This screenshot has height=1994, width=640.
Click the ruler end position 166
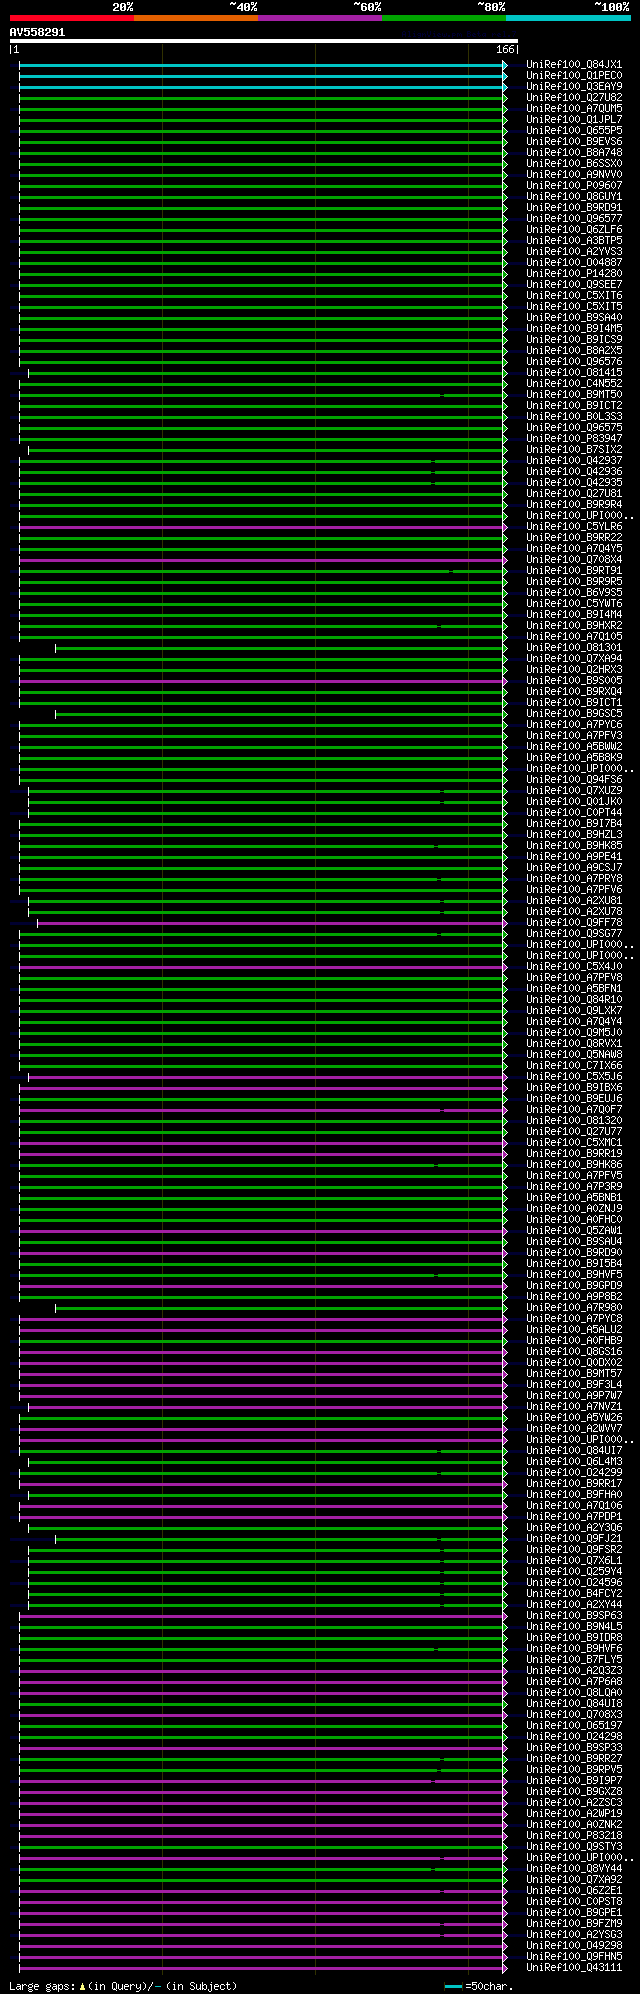(x=504, y=49)
